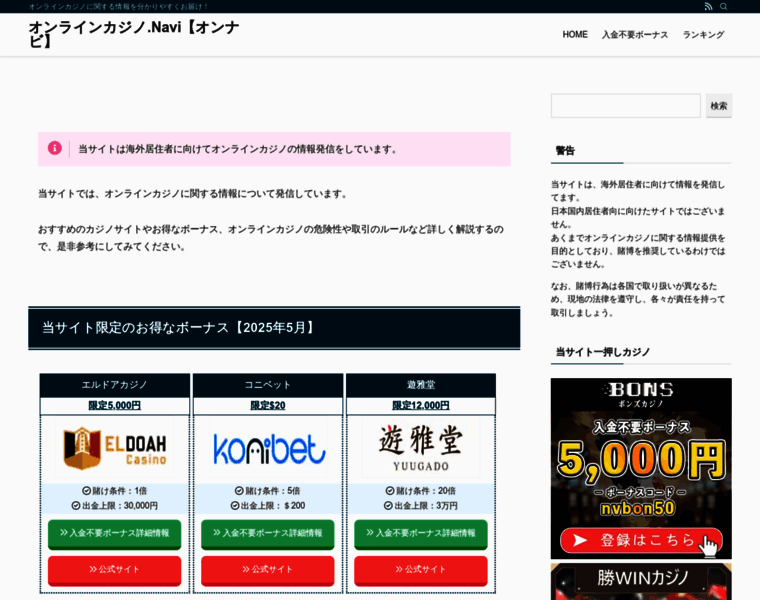The width and height of the screenshot is (760, 600).
Task: Click the ELDOAH Casino logo image
Action: point(114,448)
